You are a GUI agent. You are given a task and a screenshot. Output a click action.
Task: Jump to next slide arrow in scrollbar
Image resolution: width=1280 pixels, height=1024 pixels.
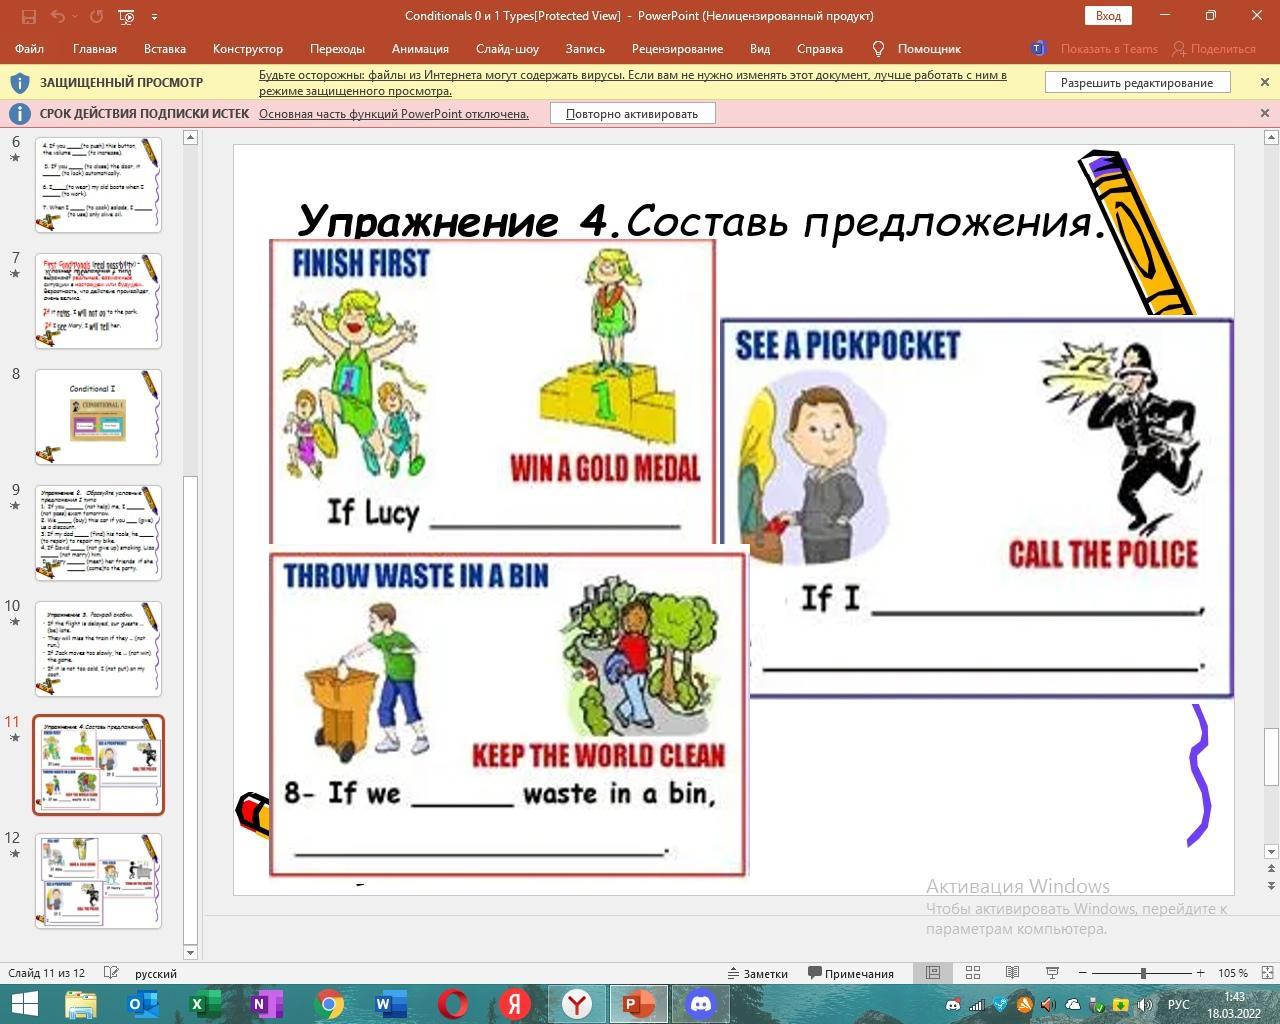click(x=1271, y=886)
